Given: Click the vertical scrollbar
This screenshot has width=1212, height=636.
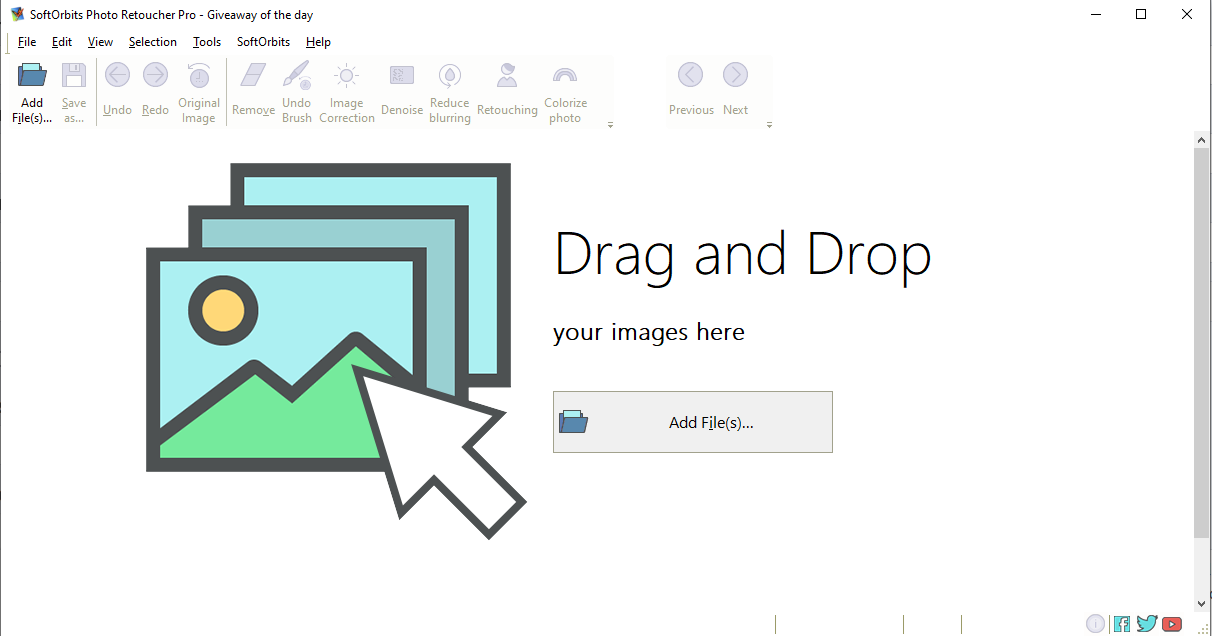Looking at the screenshot, I should click(x=1202, y=341).
